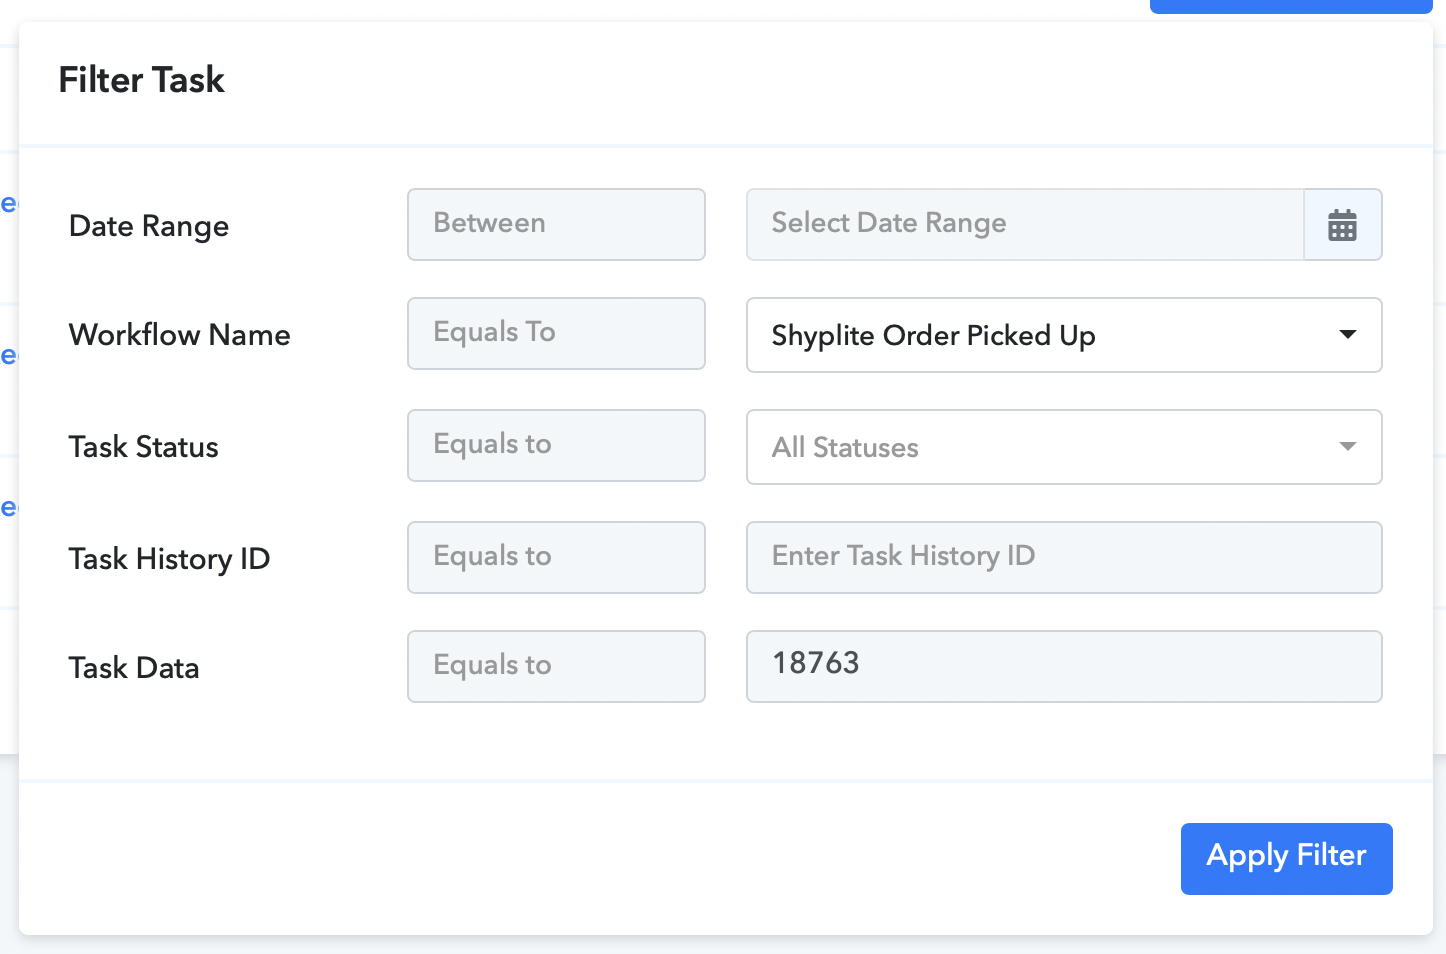Expand the All Statuses dropdown
This screenshot has height=954, width=1446.
point(1064,447)
